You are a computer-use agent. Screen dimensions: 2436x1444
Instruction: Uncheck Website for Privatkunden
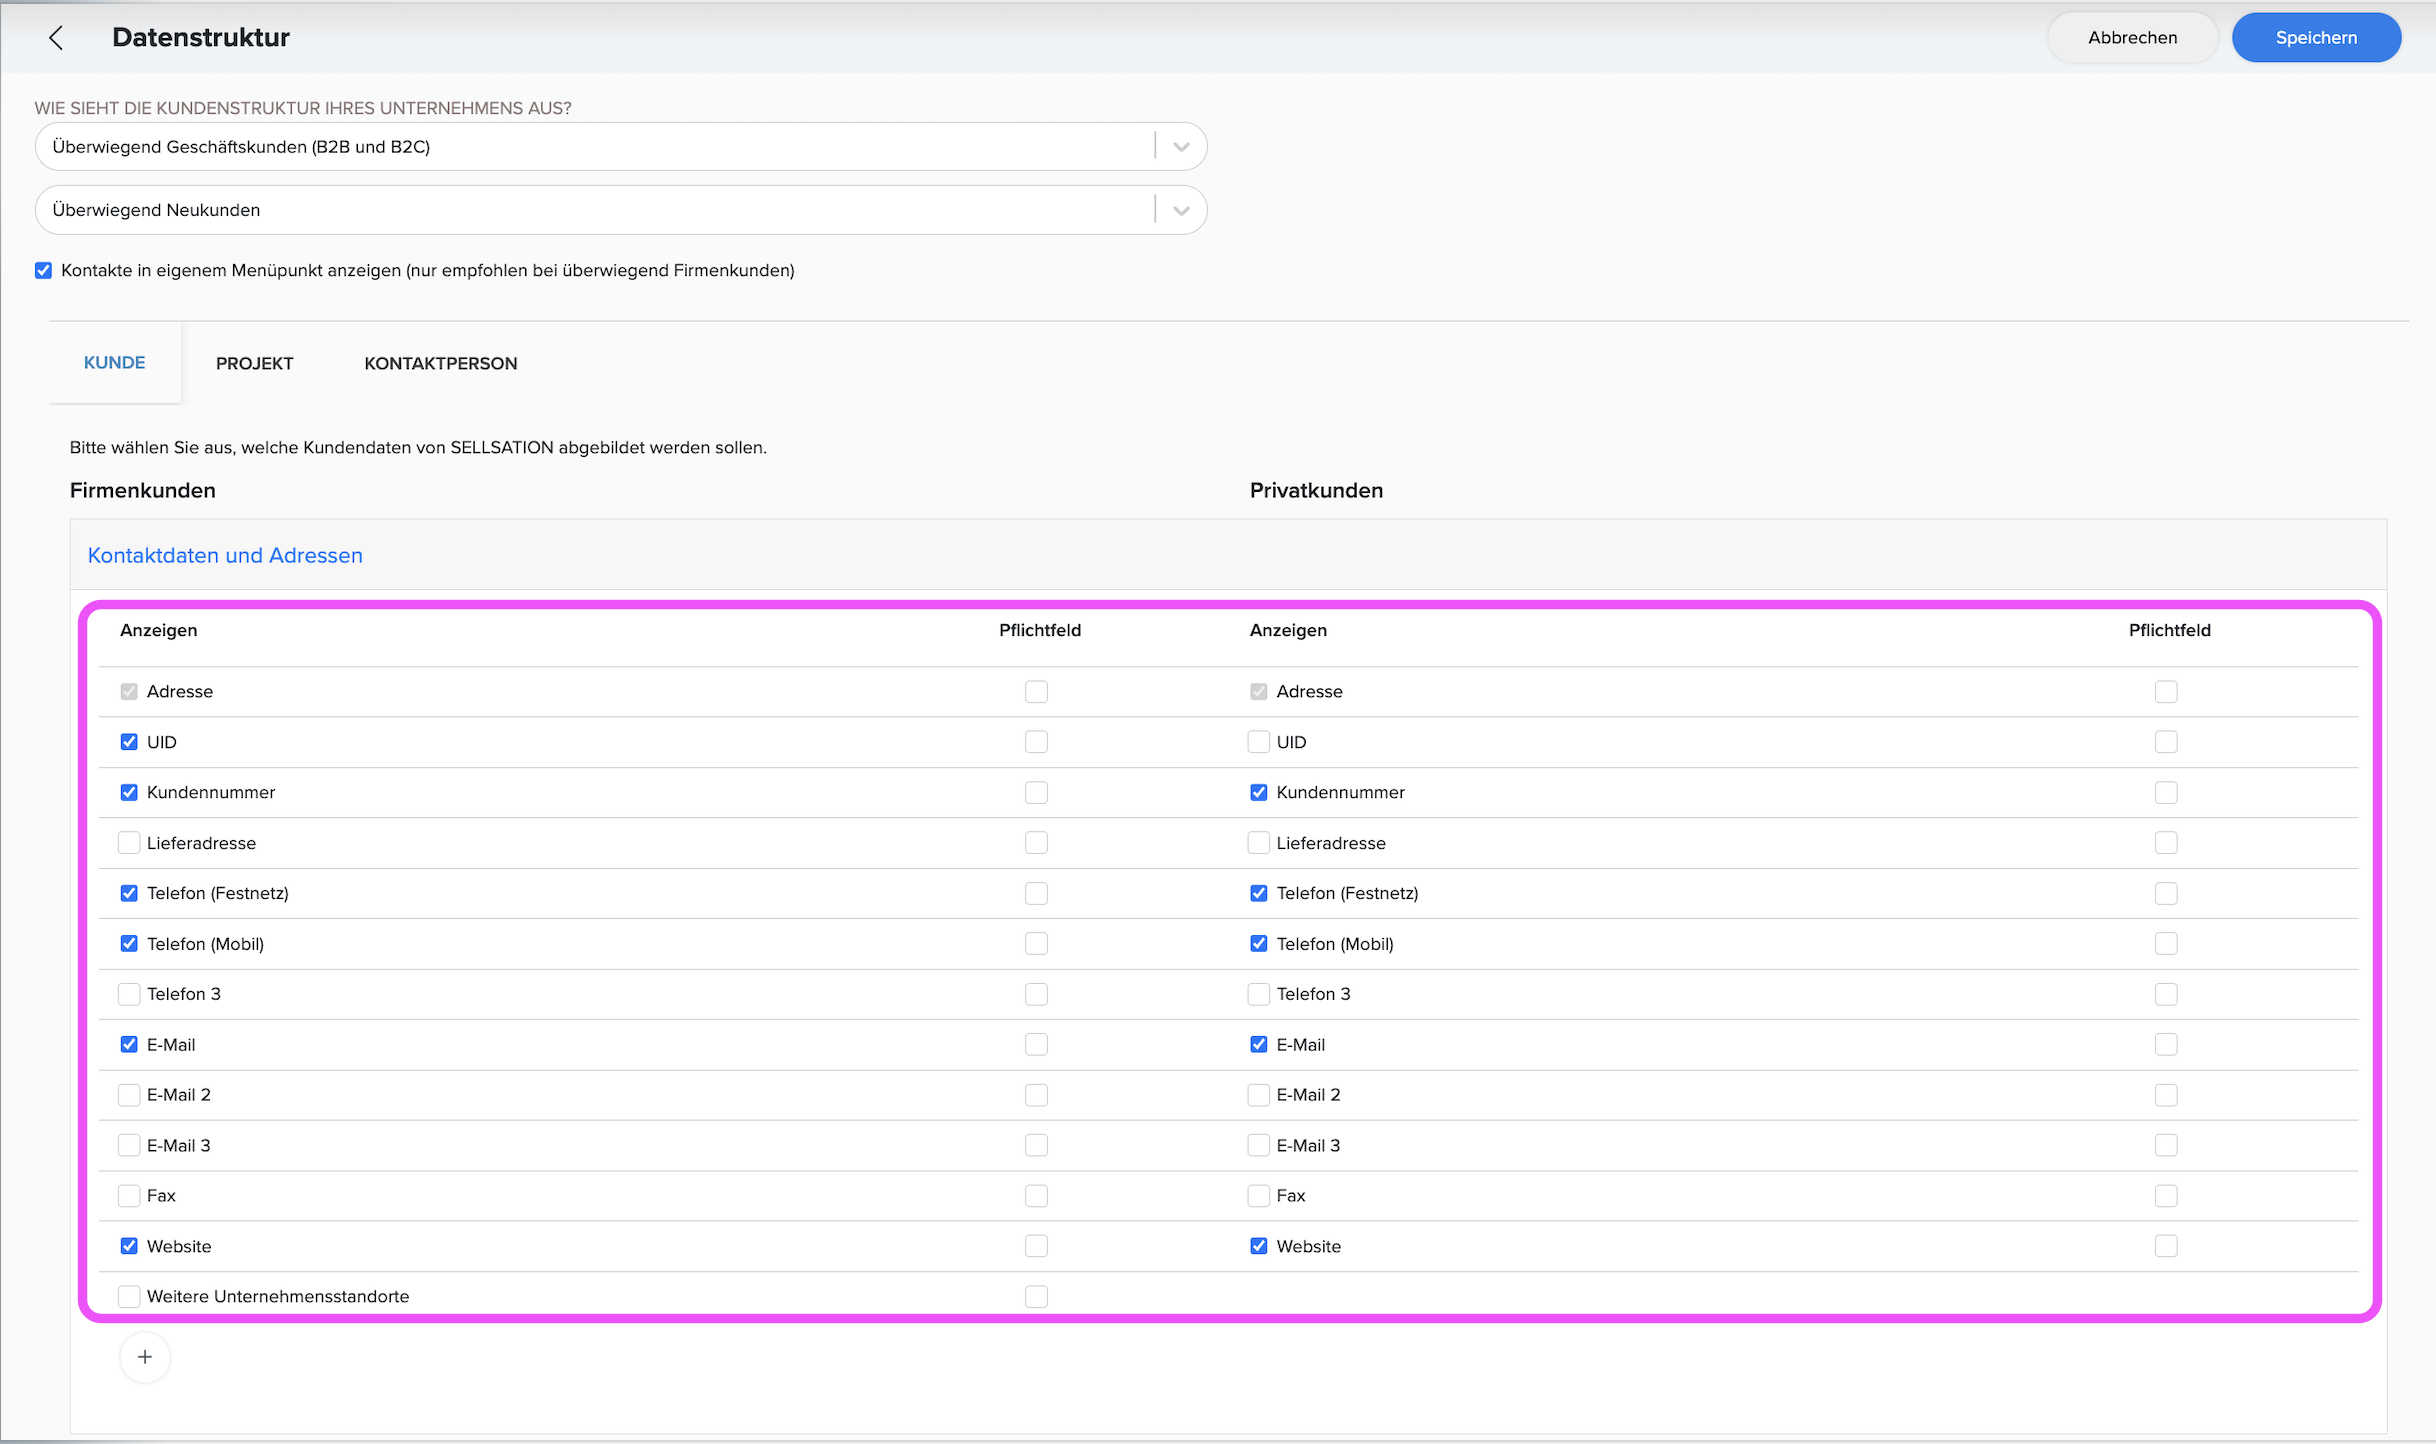(1259, 1246)
